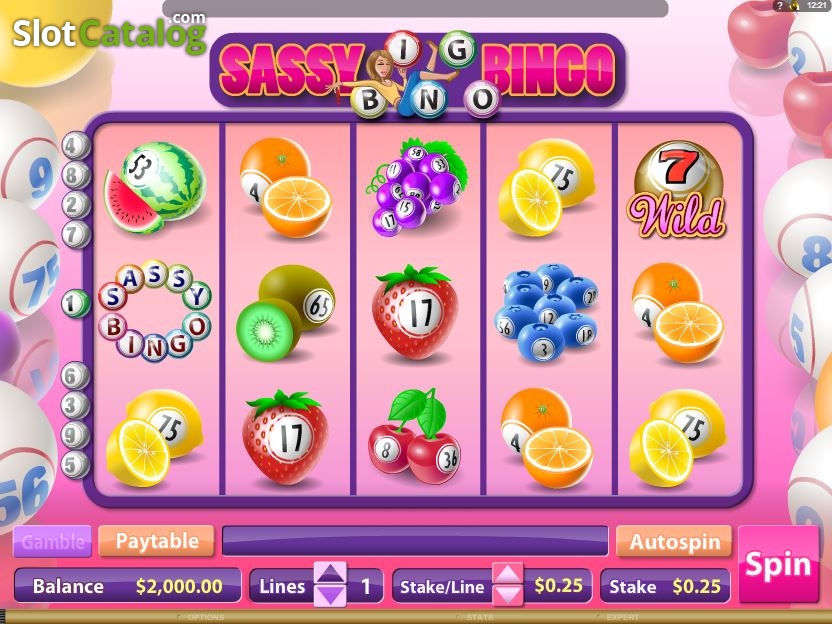Image resolution: width=832 pixels, height=624 pixels.
Task: Click the Sassy Bingo scatter symbol
Action: click(155, 310)
